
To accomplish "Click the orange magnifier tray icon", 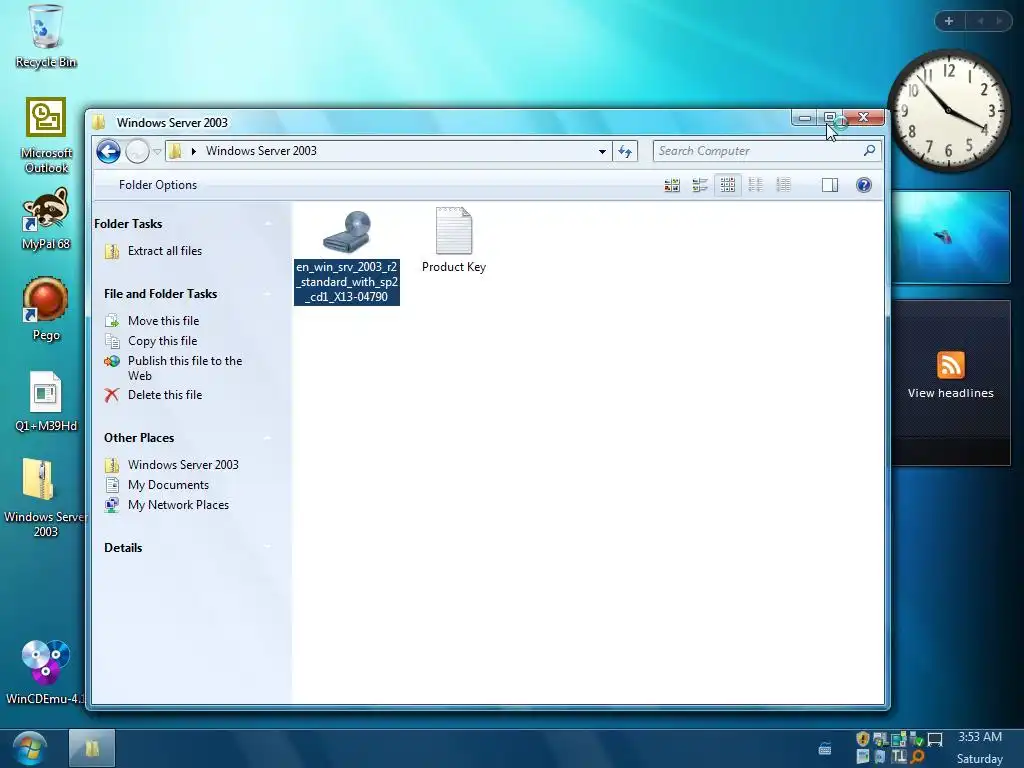I will pyautogui.click(x=918, y=757).
